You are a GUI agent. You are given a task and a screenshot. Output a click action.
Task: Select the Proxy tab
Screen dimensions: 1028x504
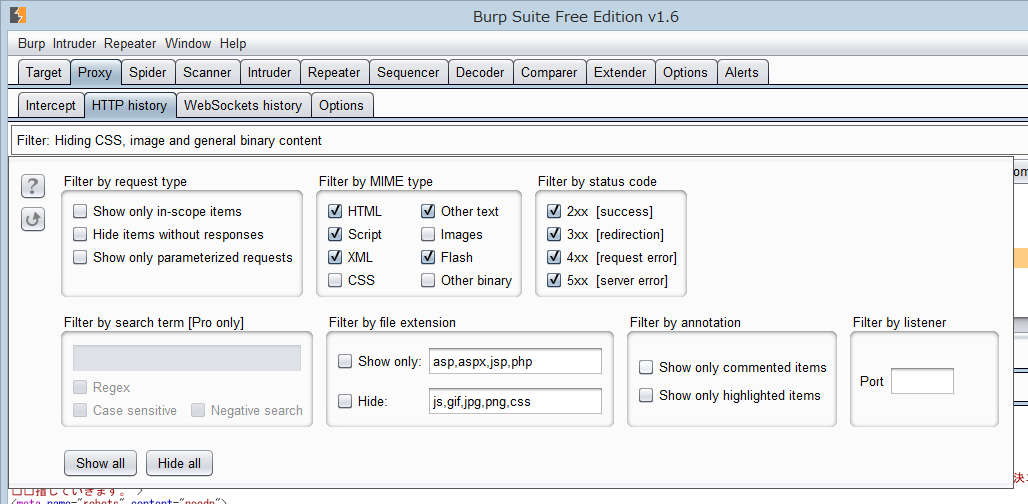(95, 73)
